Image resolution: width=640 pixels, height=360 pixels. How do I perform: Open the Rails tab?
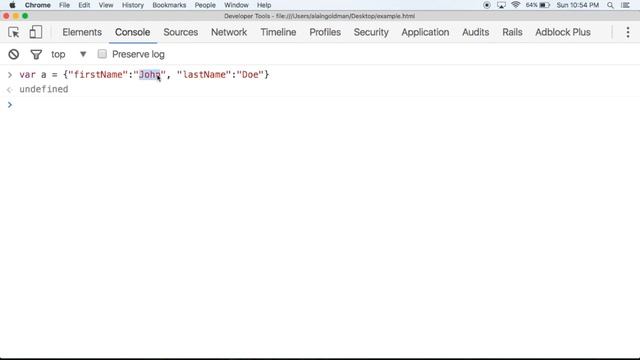512,32
